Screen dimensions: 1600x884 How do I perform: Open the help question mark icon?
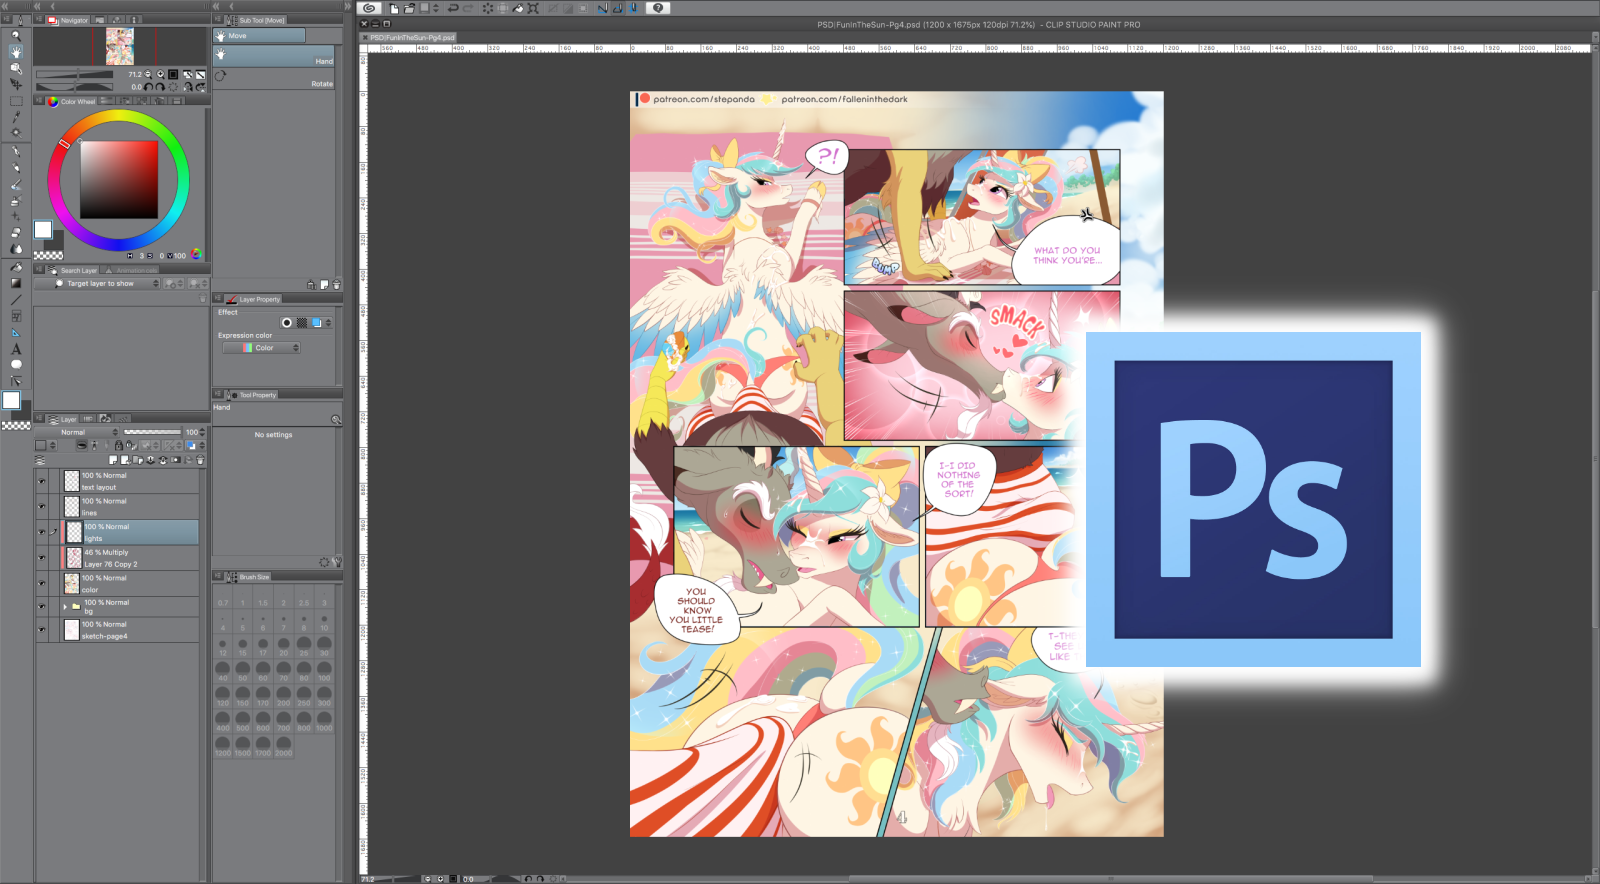click(657, 8)
